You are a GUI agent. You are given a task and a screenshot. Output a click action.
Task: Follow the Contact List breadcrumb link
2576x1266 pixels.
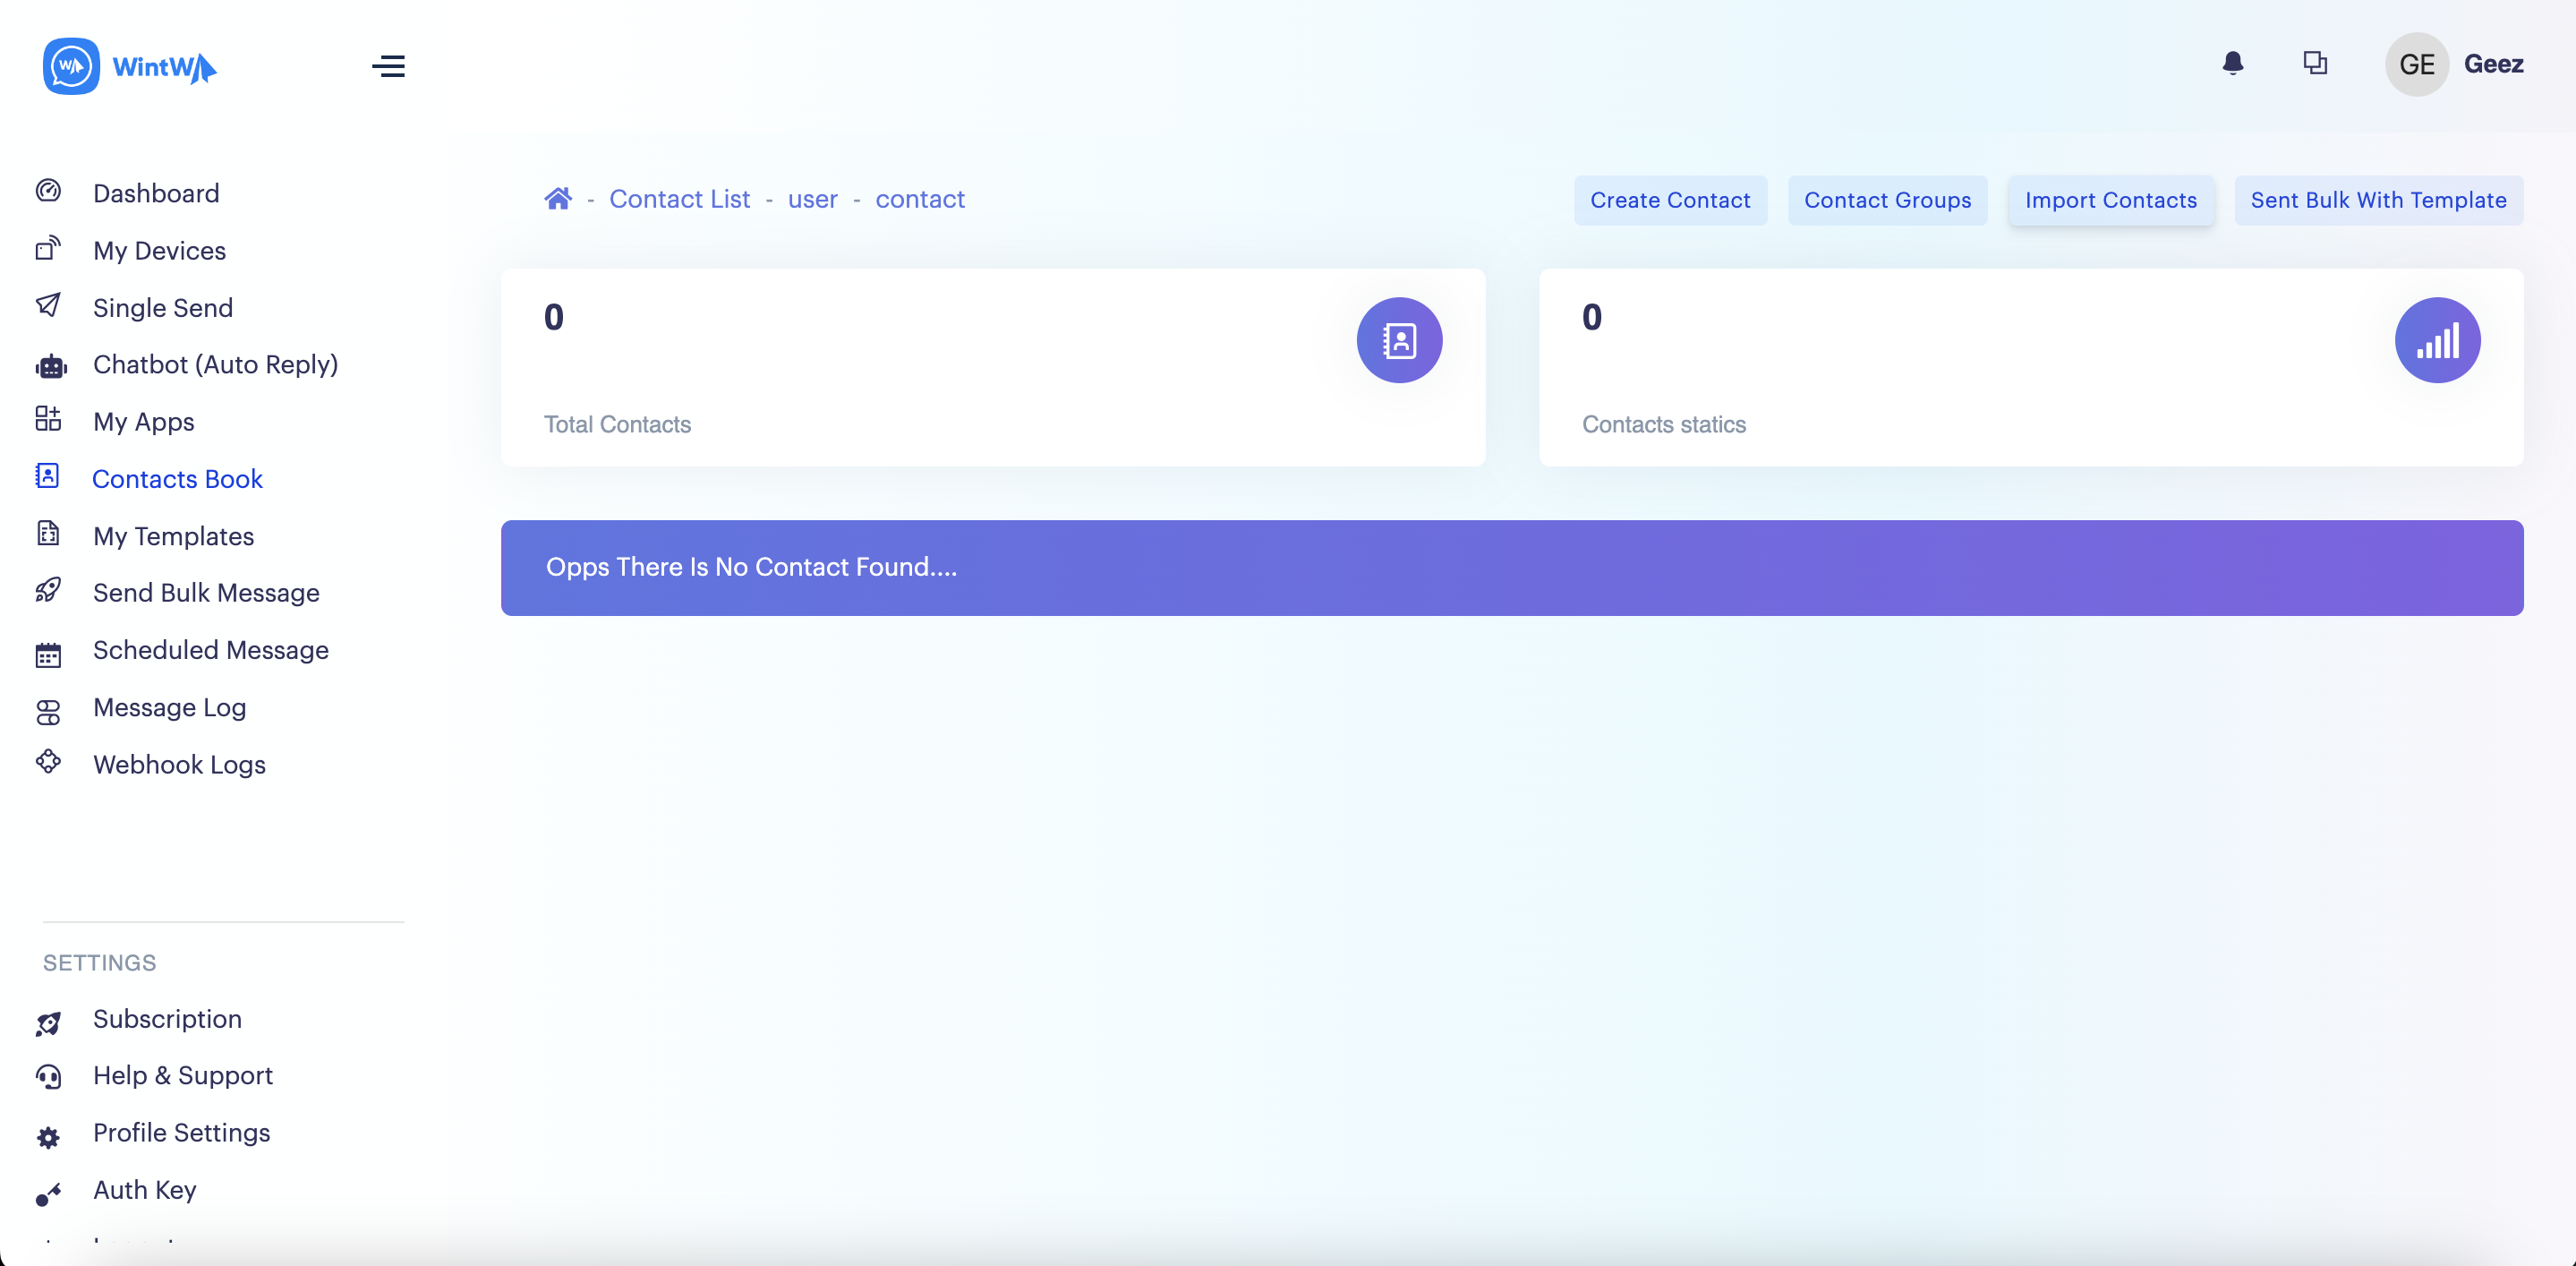pos(679,199)
